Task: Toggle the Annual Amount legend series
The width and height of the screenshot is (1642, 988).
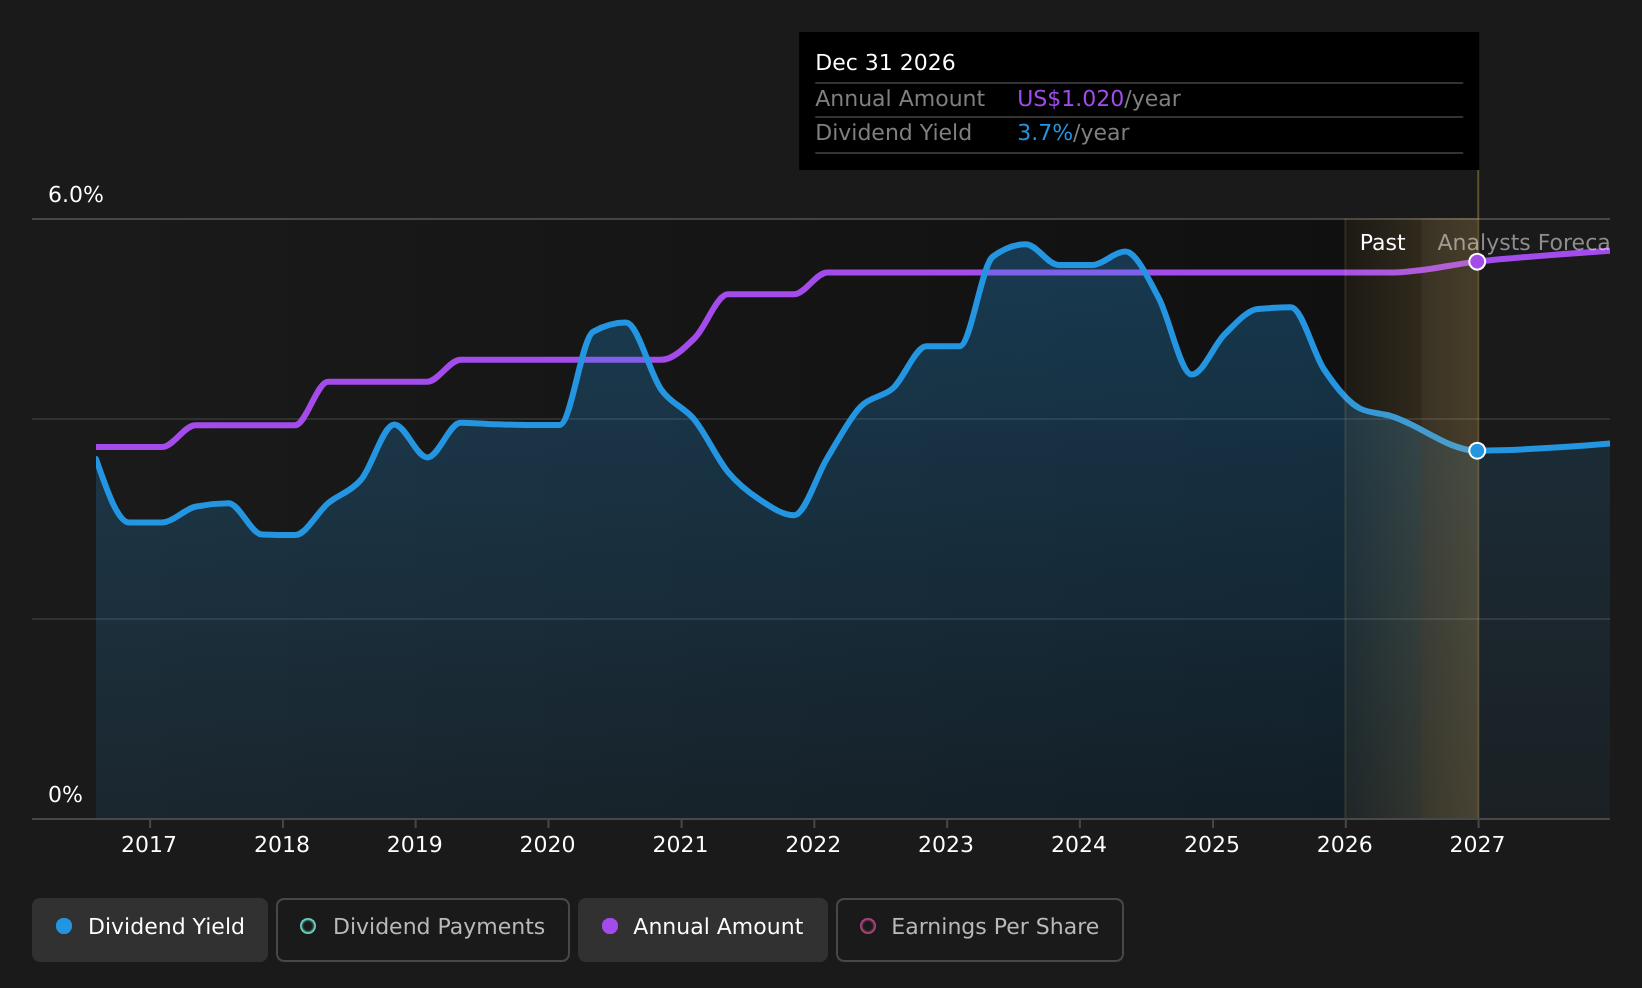Action: click(x=702, y=929)
